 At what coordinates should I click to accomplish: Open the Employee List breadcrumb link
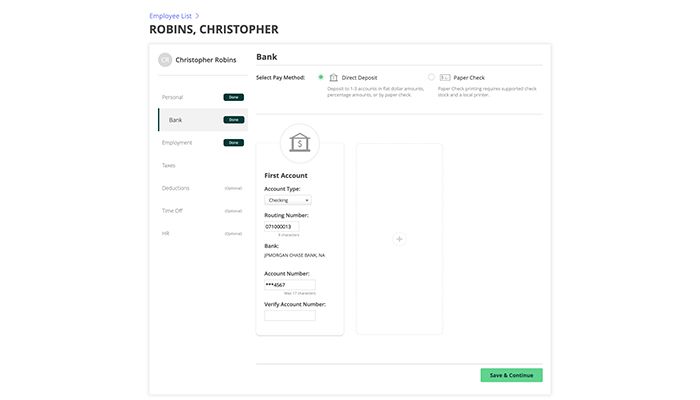click(170, 16)
